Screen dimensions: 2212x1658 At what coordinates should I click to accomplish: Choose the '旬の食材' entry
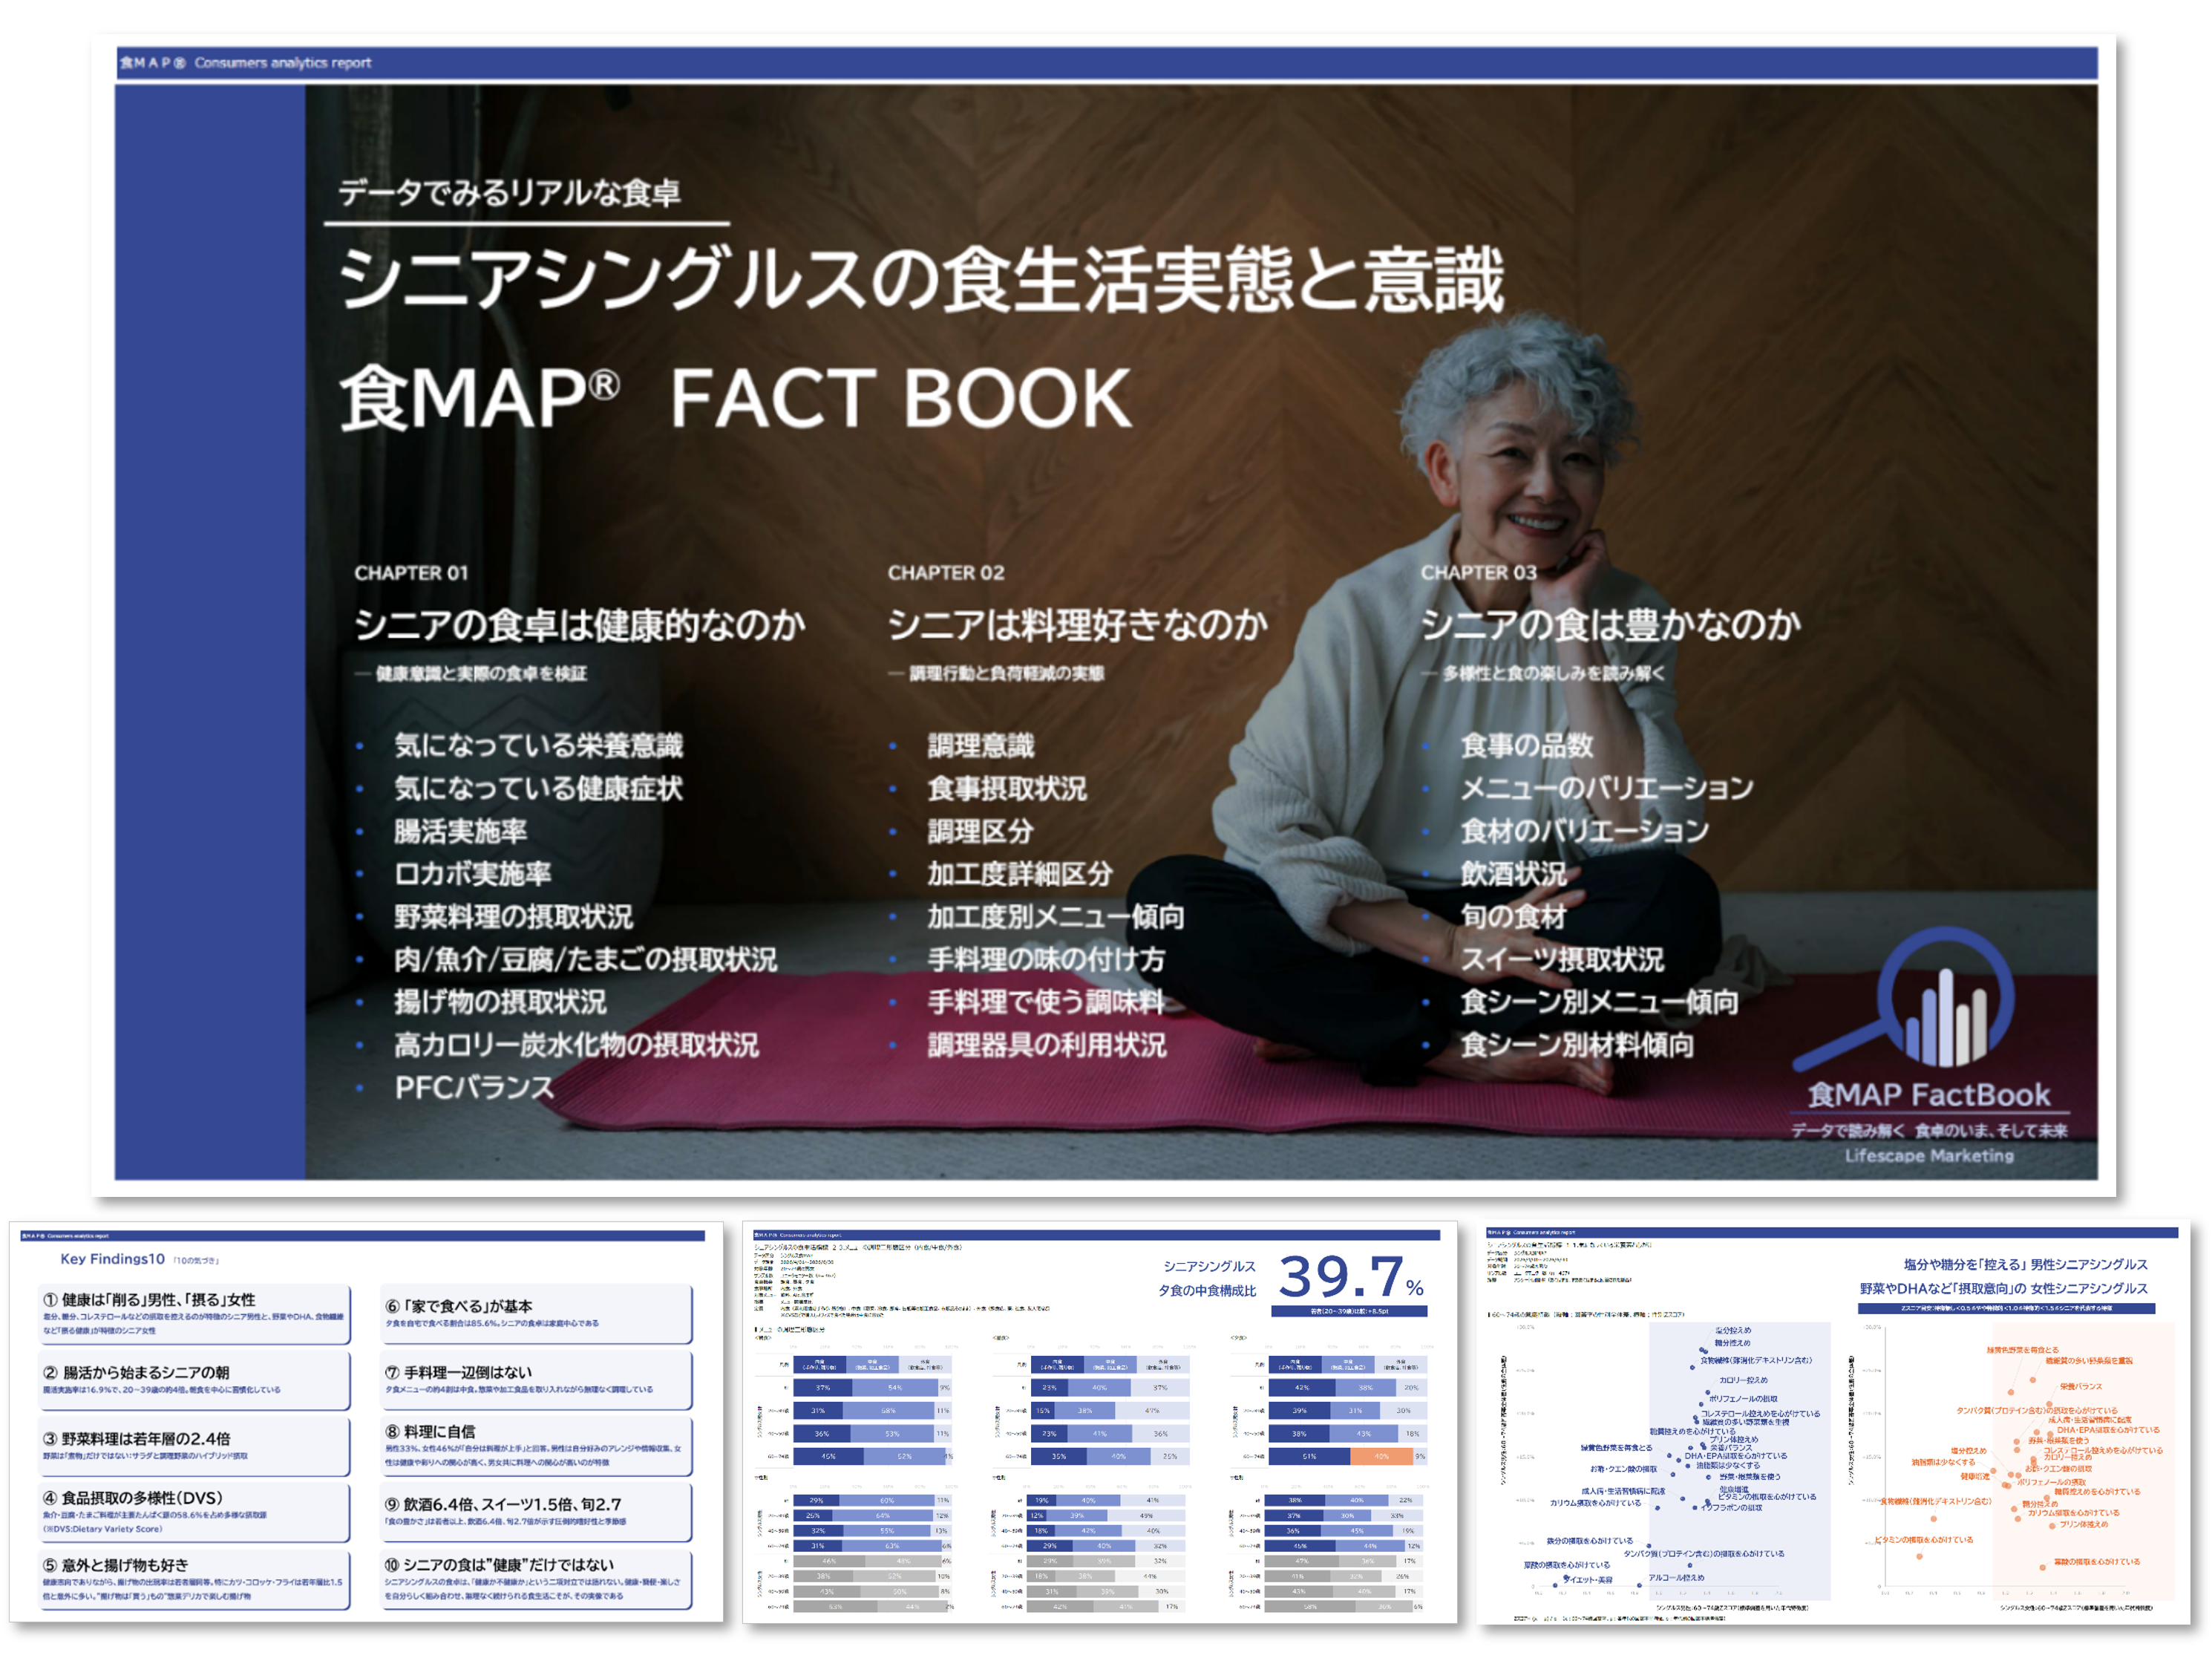tap(1513, 917)
